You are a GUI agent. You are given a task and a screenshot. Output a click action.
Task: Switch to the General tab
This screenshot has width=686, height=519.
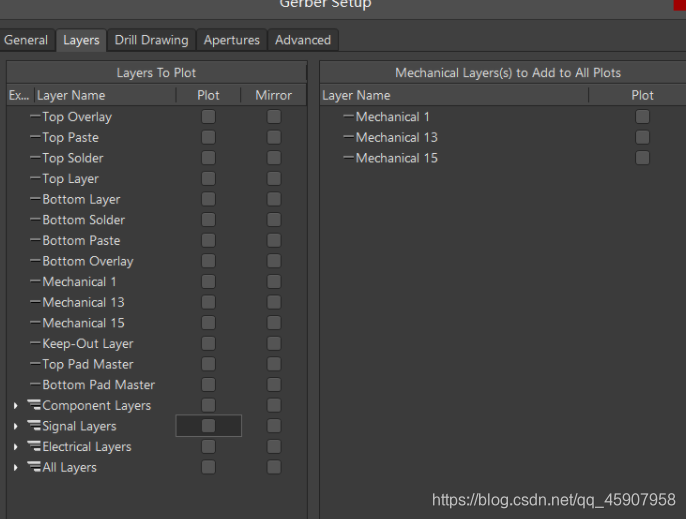point(26,40)
